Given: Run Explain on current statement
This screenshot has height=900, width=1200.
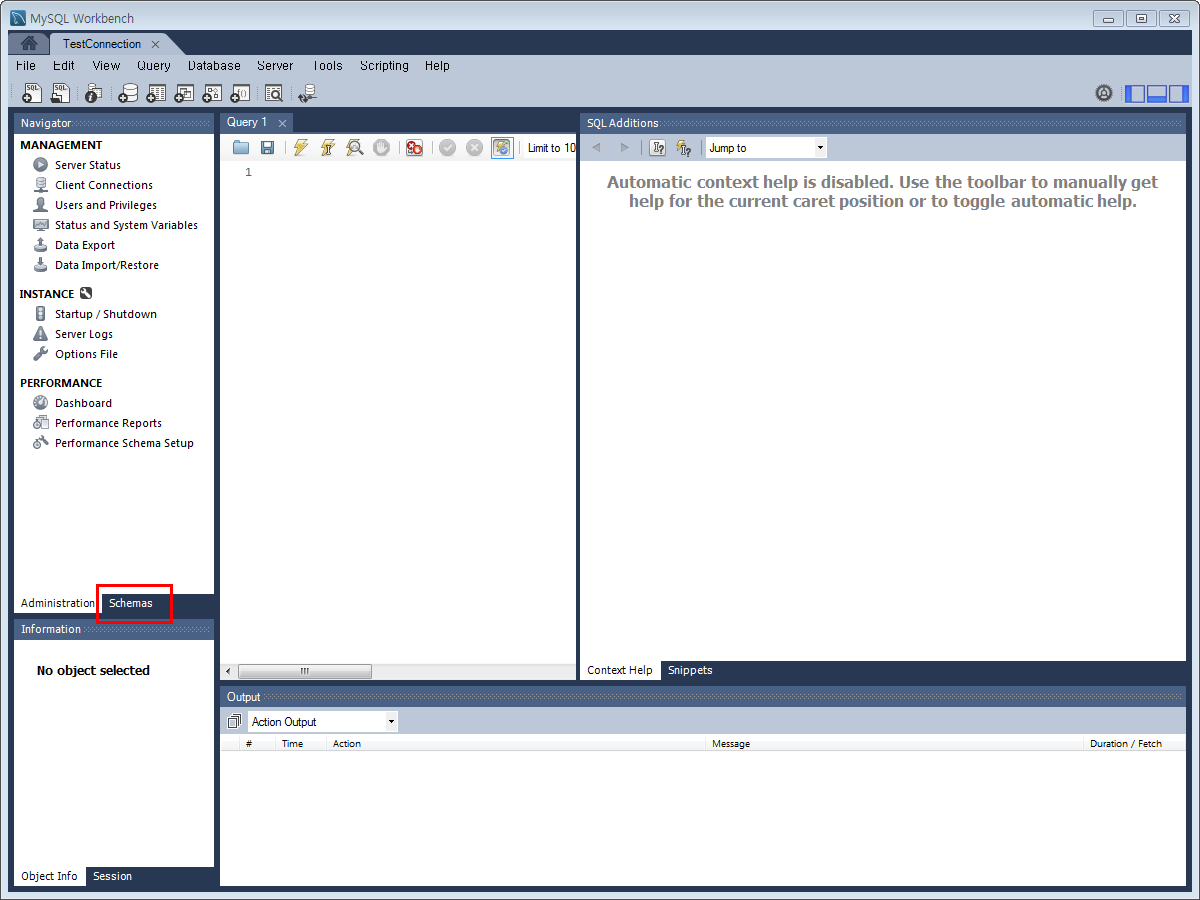Looking at the screenshot, I should 354,148.
